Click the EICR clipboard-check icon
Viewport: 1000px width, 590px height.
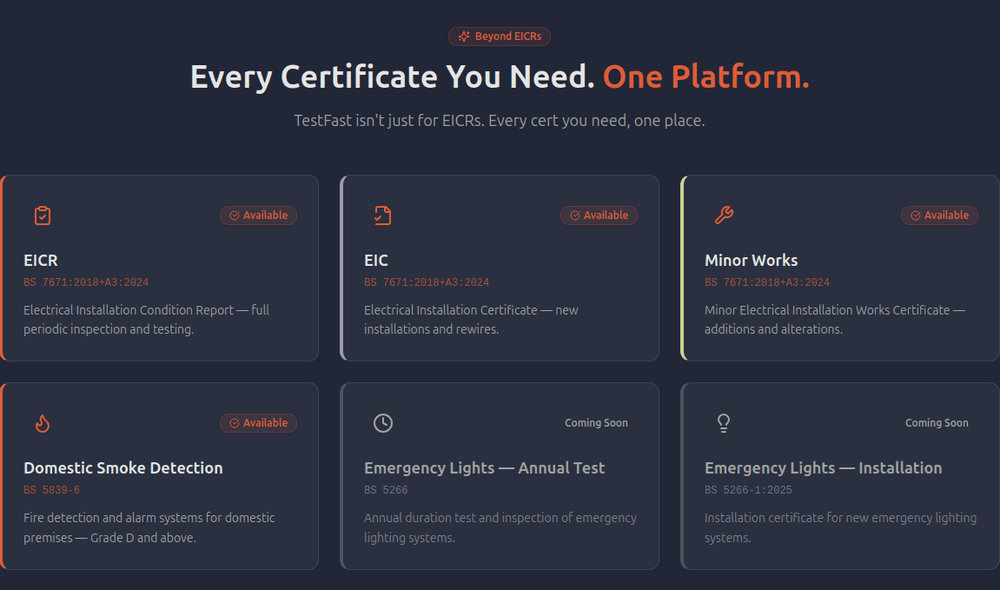pyautogui.click(x=43, y=216)
